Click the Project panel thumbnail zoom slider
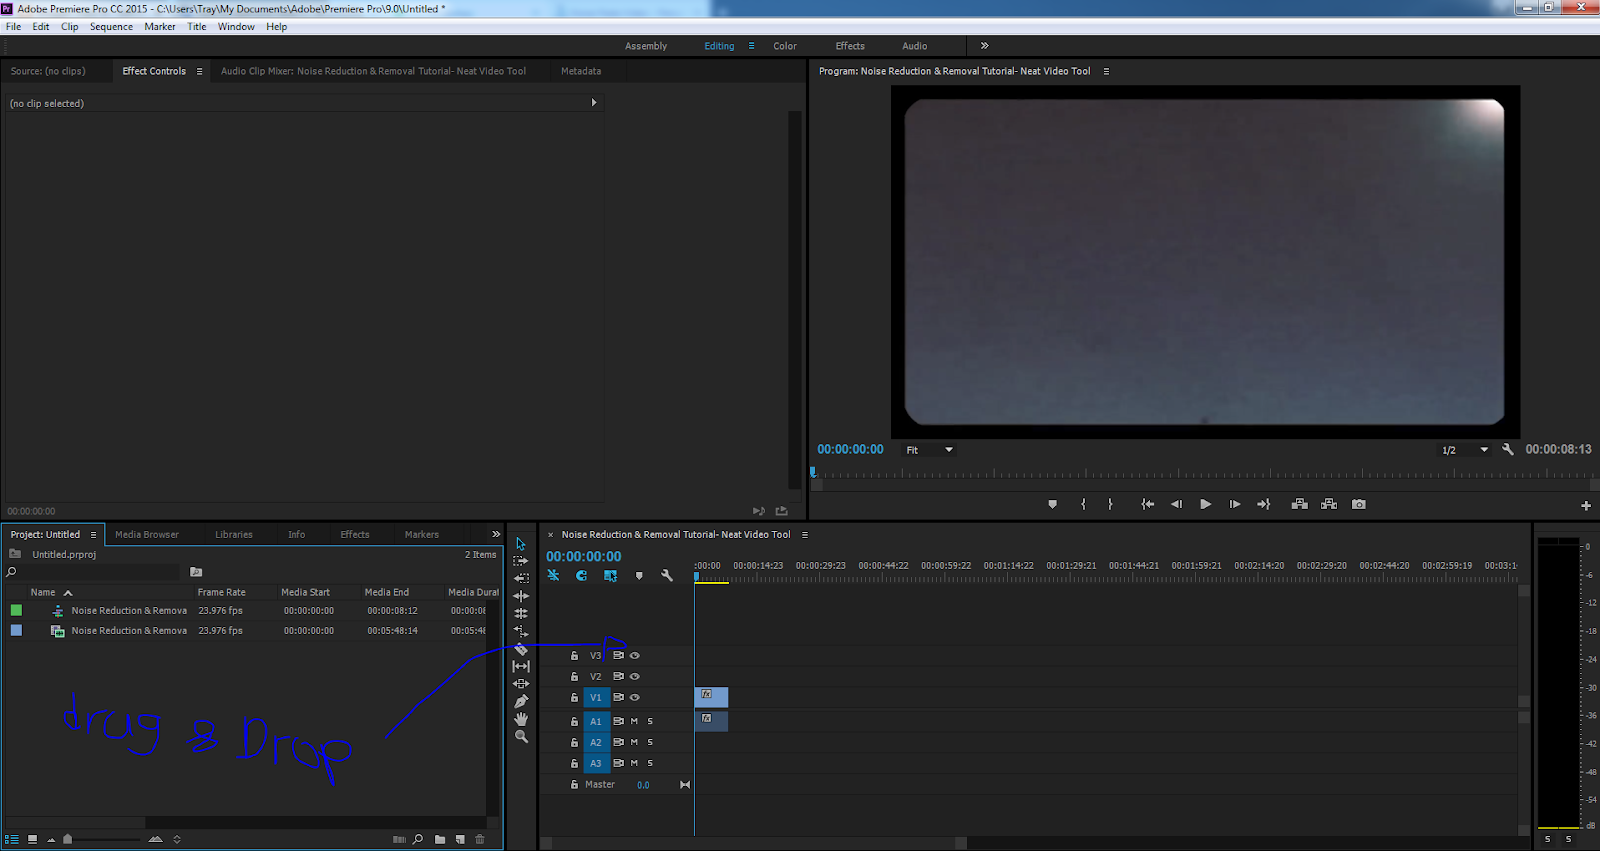The width and height of the screenshot is (1600, 851). point(67,839)
